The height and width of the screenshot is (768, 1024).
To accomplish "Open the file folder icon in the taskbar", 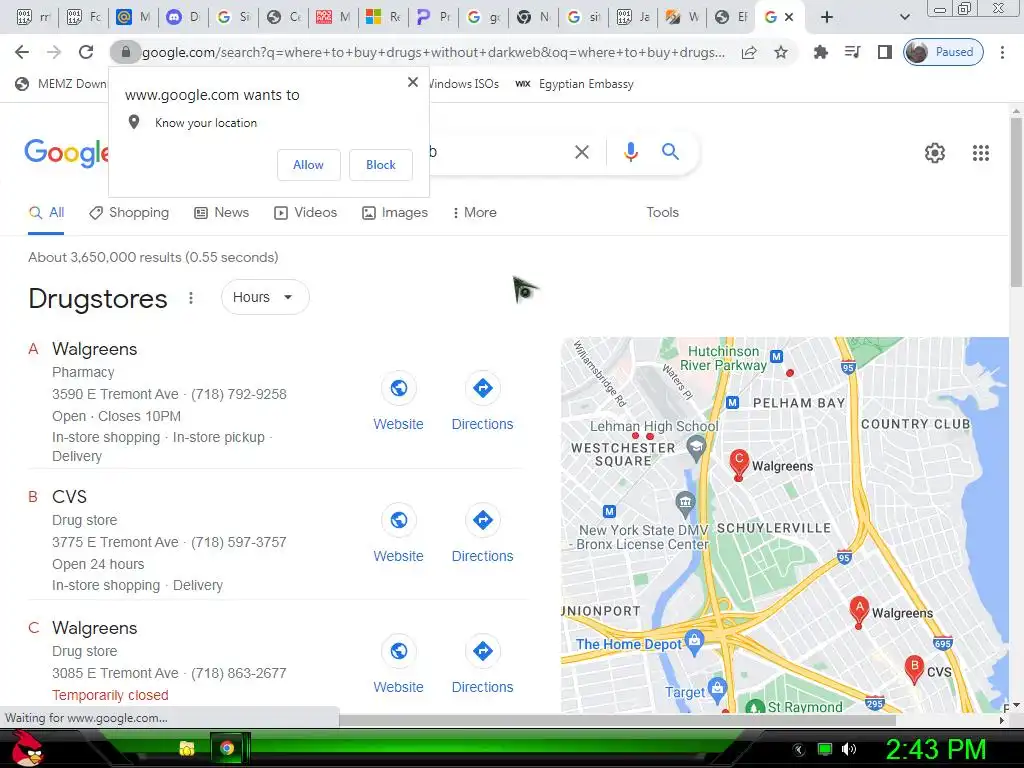I will tap(187, 748).
